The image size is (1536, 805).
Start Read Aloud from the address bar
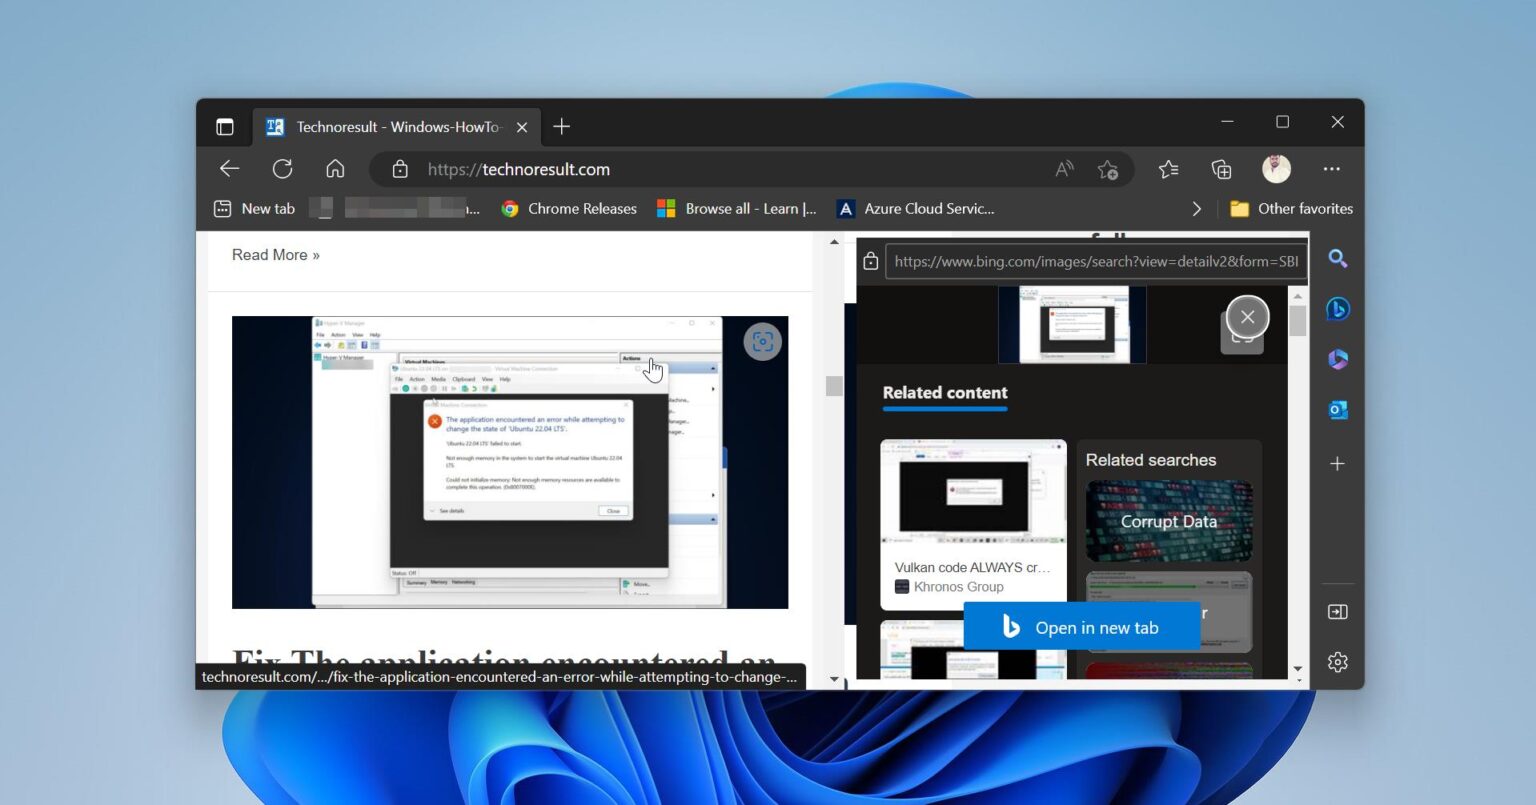click(1064, 169)
